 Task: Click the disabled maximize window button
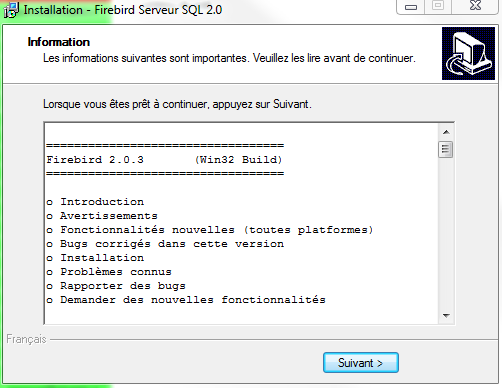[x=438, y=6]
